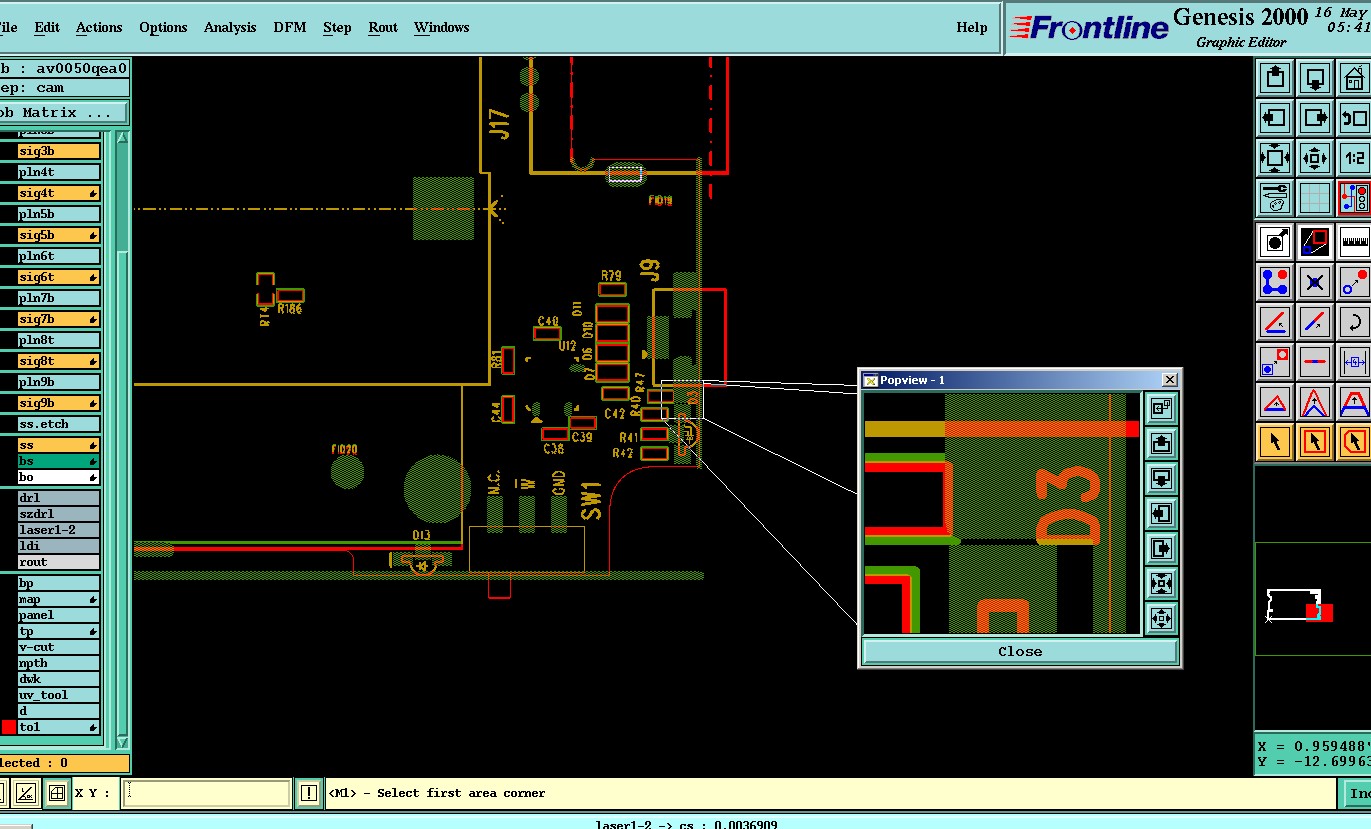Screen dimensions: 1371x829
Task: Toggle the grid display icon
Action: [1315, 197]
